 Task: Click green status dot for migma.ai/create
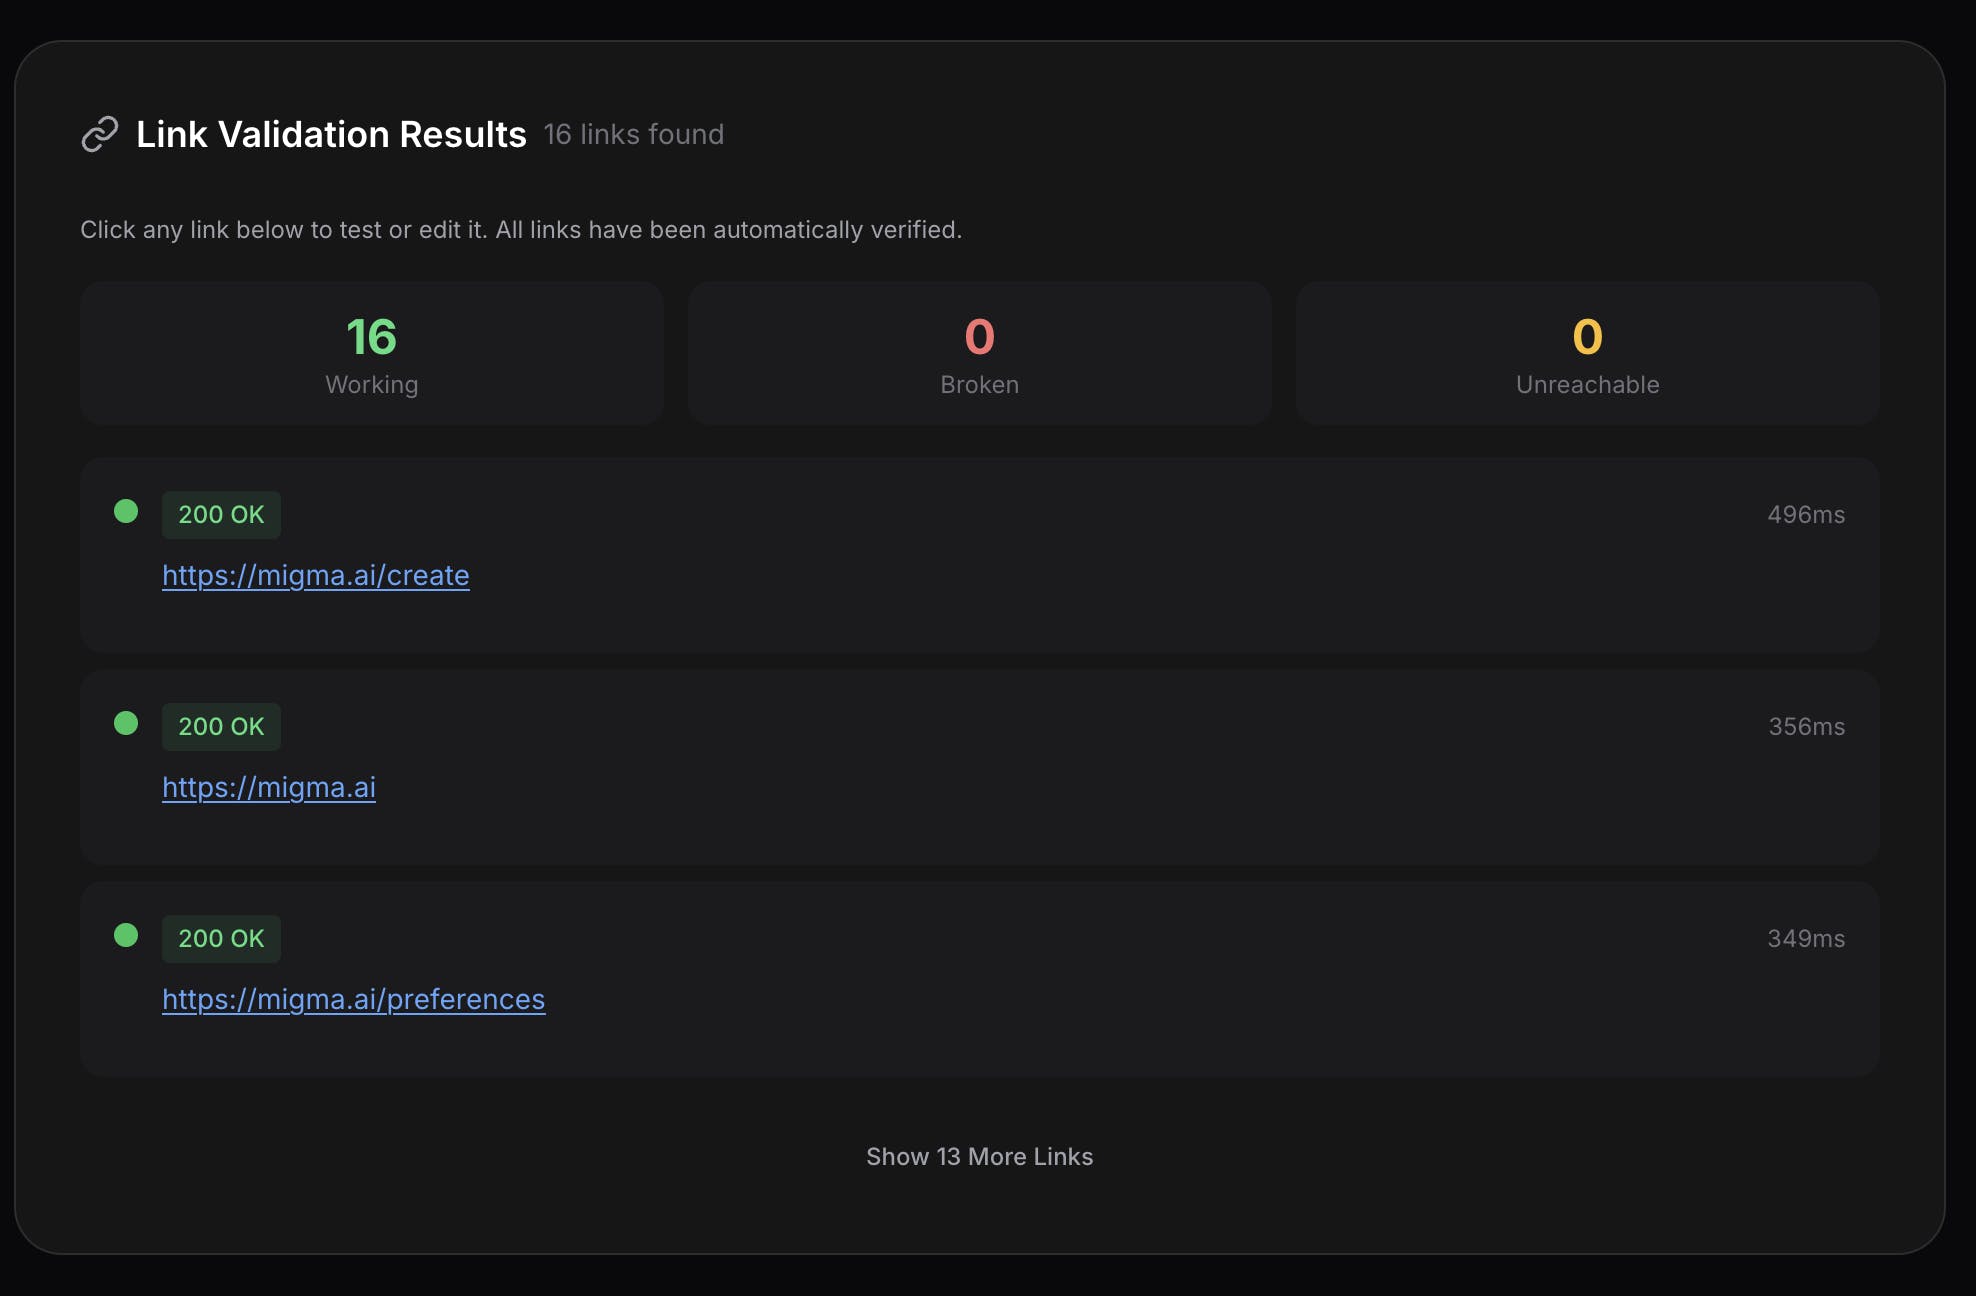pyautogui.click(x=126, y=512)
